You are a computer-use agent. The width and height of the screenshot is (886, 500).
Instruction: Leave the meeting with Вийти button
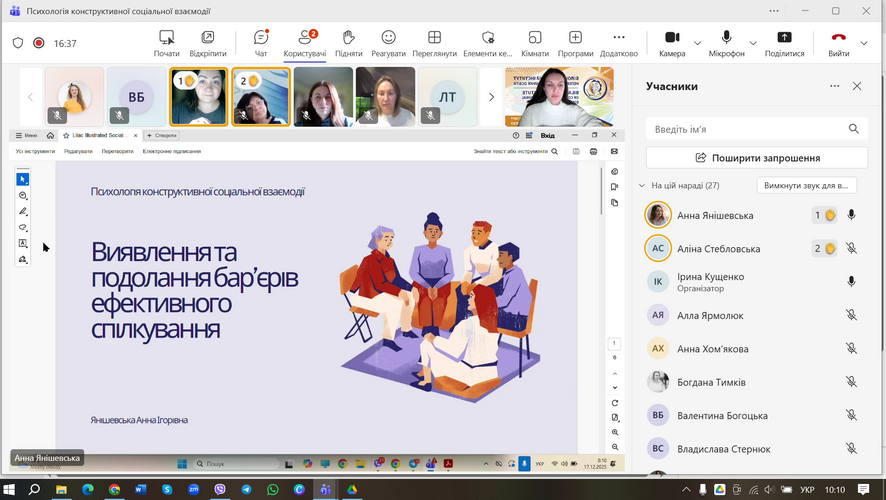pos(838,42)
